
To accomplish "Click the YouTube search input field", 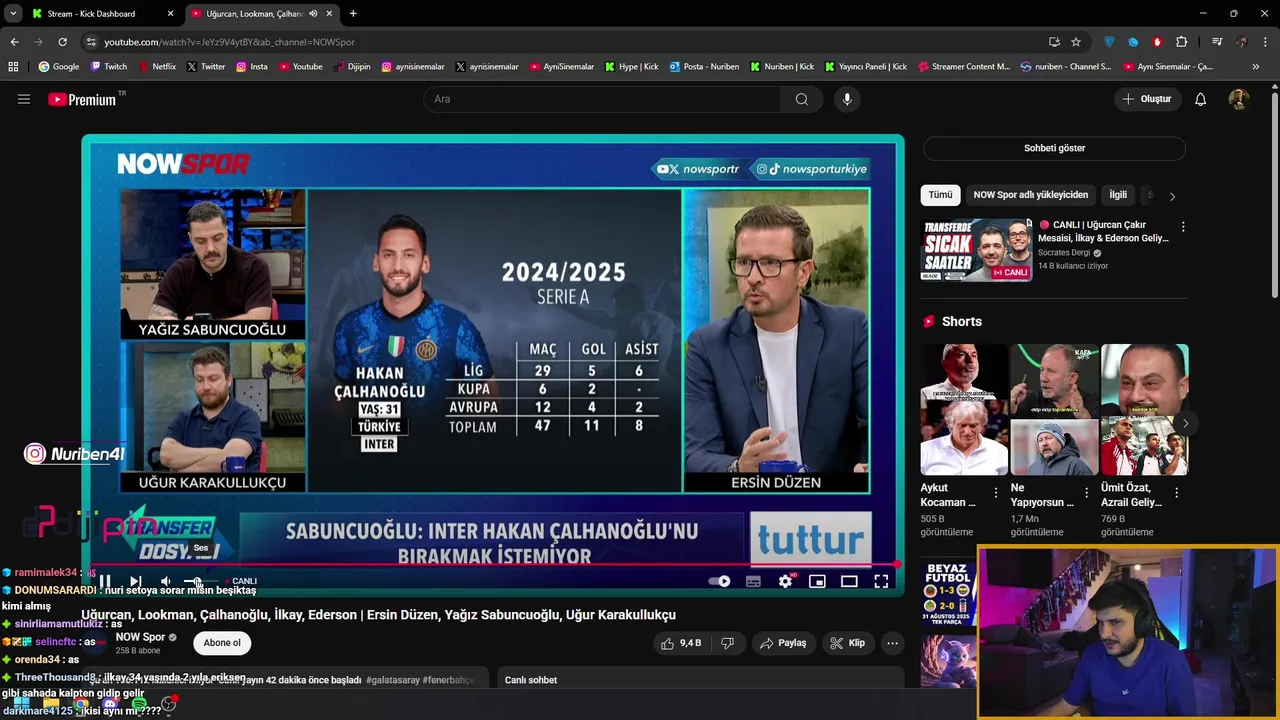I will 602,99.
